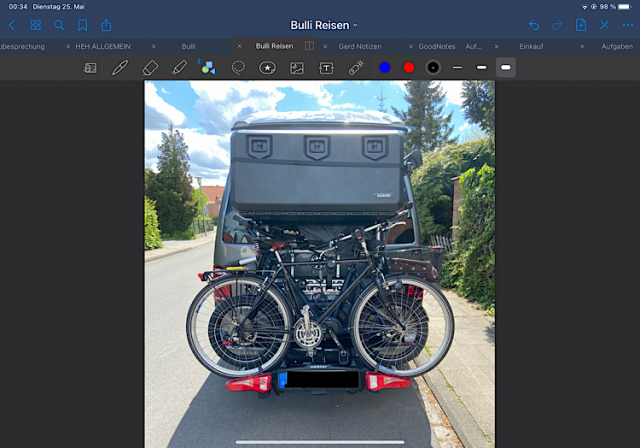Activate the Shapes tool
The height and width of the screenshot is (448, 640).
(x=207, y=67)
